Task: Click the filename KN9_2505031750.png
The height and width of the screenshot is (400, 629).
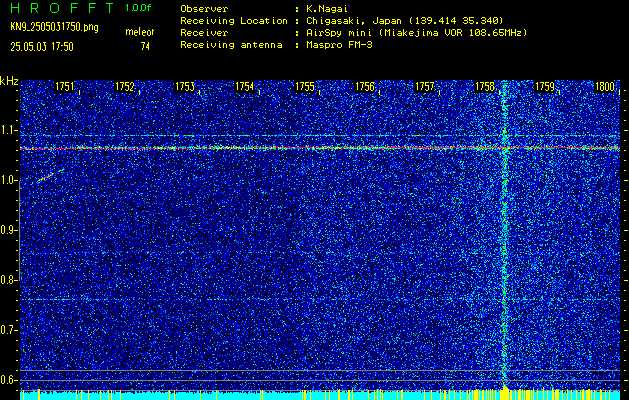Action: tap(54, 27)
